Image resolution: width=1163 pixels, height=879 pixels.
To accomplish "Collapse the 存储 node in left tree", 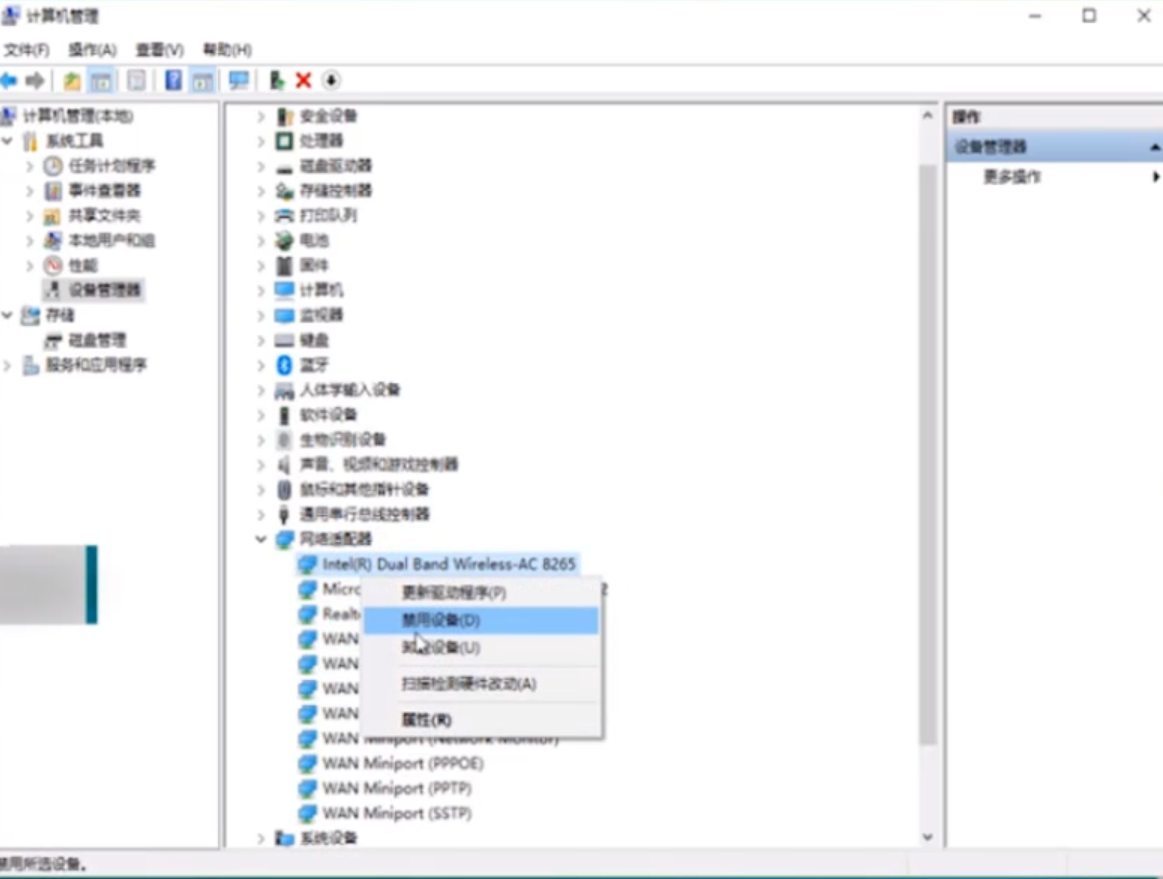I will click(7, 315).
